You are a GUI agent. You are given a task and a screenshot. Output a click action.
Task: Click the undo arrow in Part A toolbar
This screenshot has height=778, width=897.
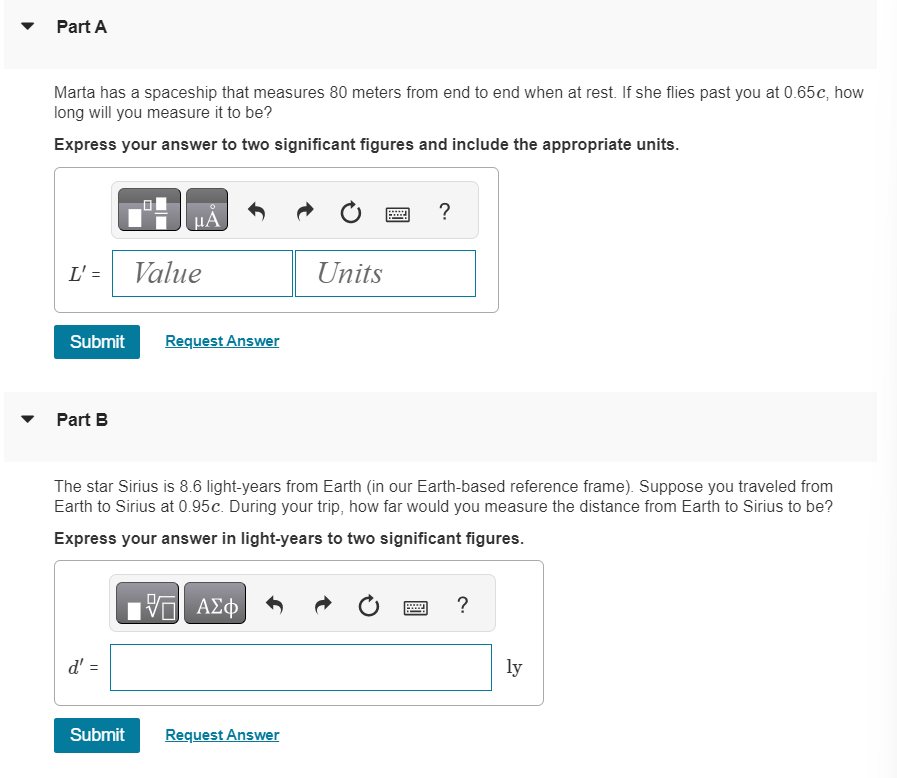[x=256, y=211]
